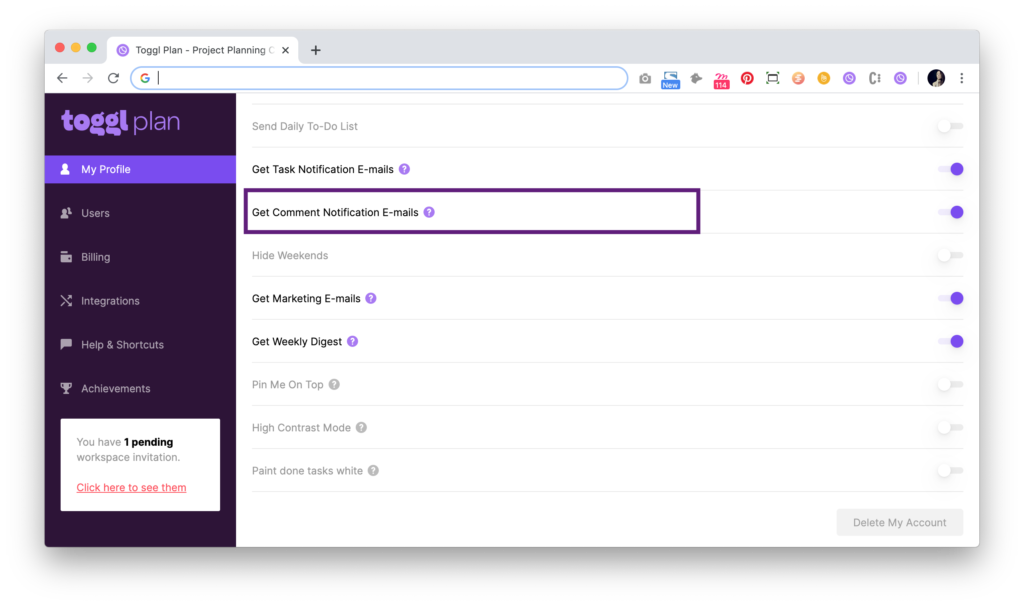1024x606 pixels.
Task: Click help icon beside High Contrast Mode
Action: point(361,428)
